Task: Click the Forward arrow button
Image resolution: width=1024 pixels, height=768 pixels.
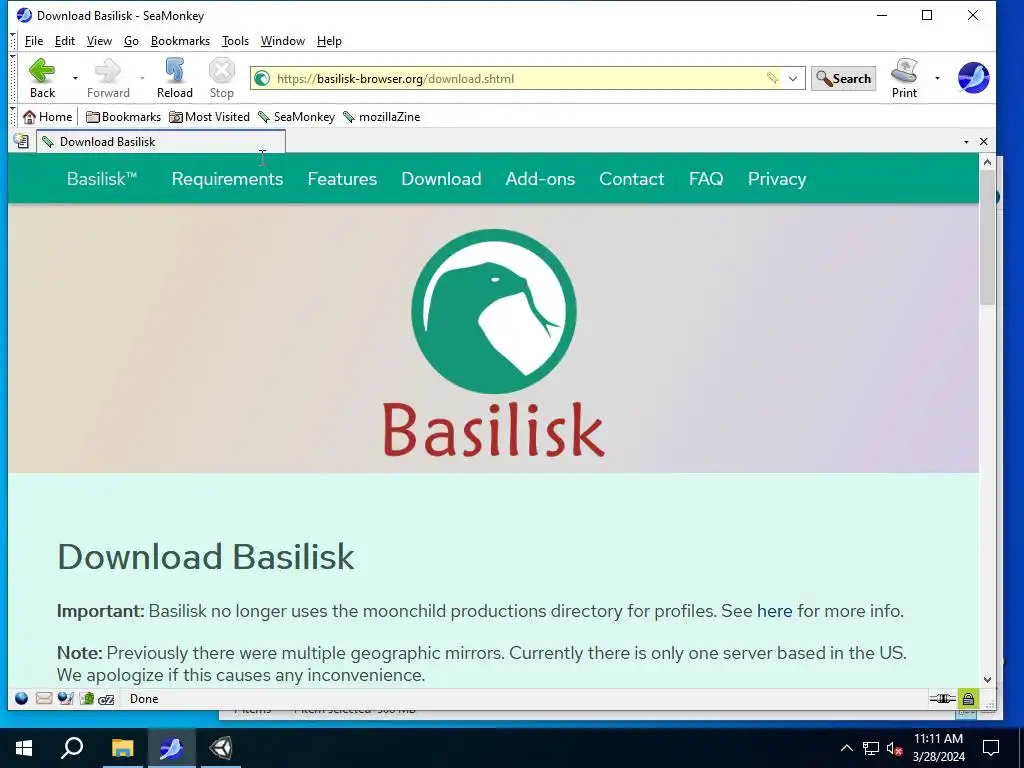Action: pos(108,78)
